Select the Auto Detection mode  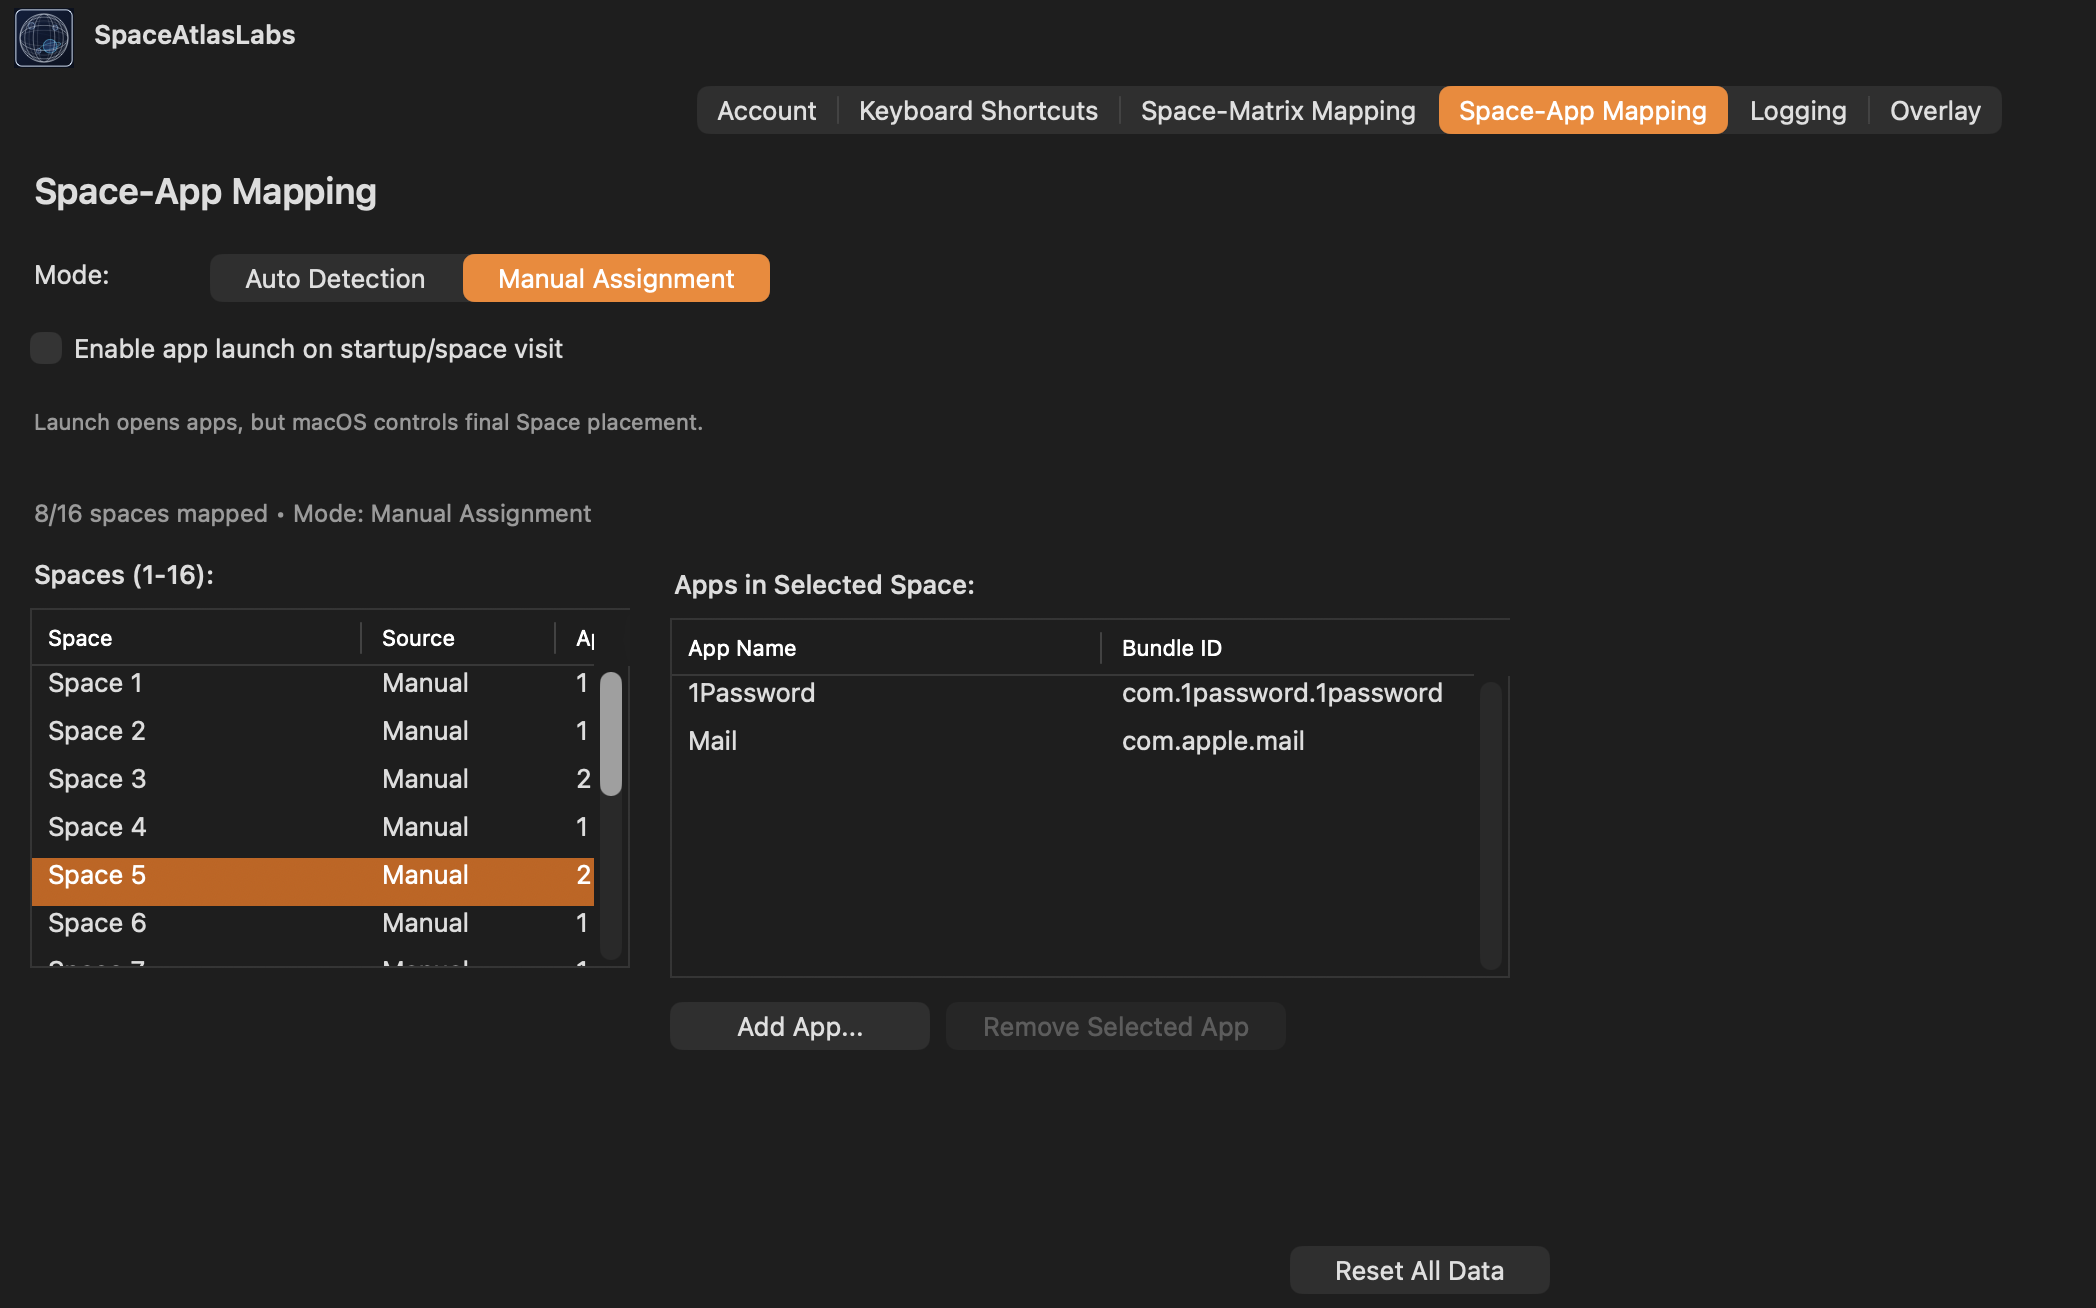click(335, 278)
